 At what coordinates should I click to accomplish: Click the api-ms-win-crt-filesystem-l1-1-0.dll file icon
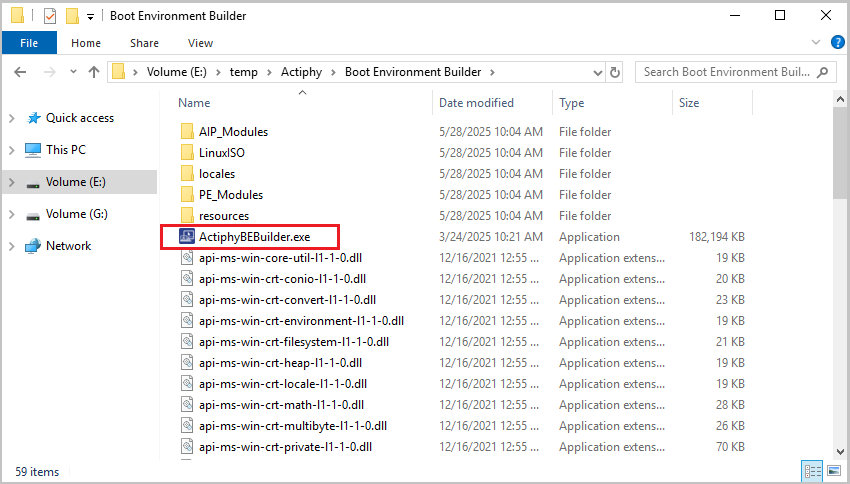click(187, 342)
